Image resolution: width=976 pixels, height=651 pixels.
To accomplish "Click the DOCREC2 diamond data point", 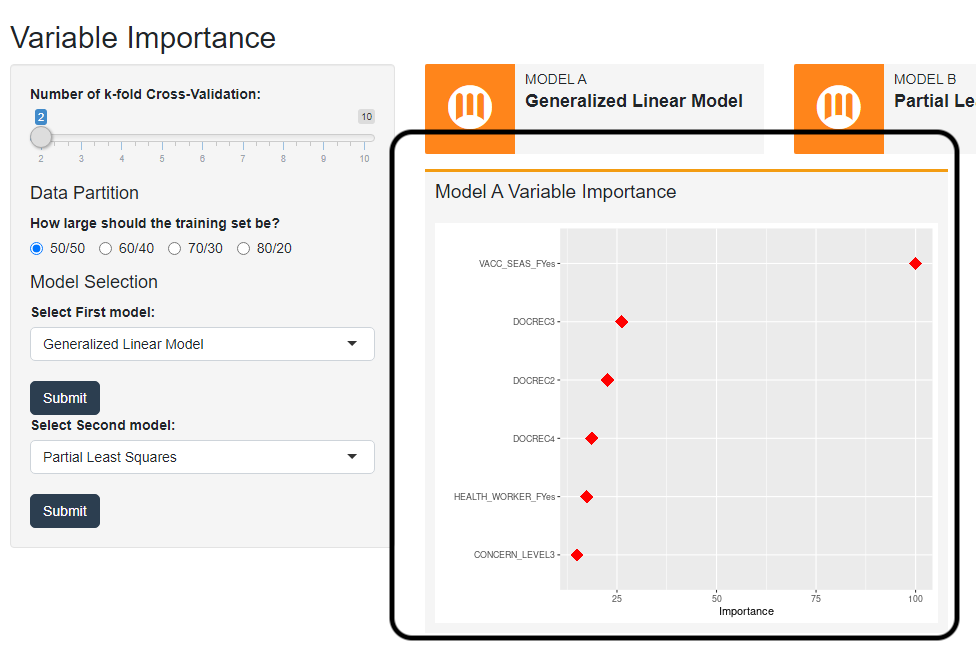I will click(607, 380).
